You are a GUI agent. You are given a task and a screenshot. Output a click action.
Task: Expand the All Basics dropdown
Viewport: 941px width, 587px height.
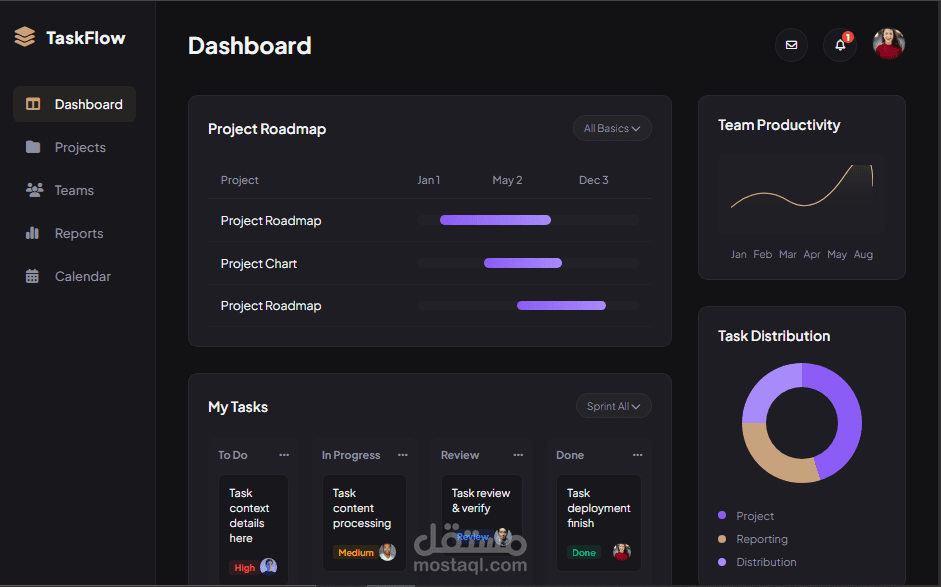[x=612, y=128]
